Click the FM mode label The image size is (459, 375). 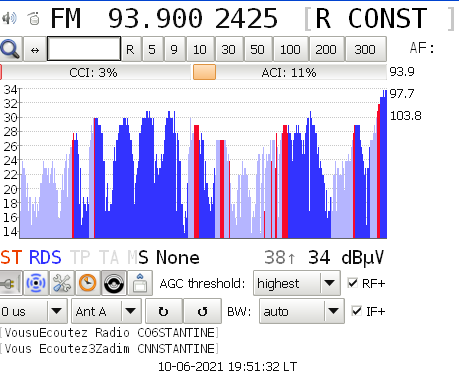(x=66, y=18)
